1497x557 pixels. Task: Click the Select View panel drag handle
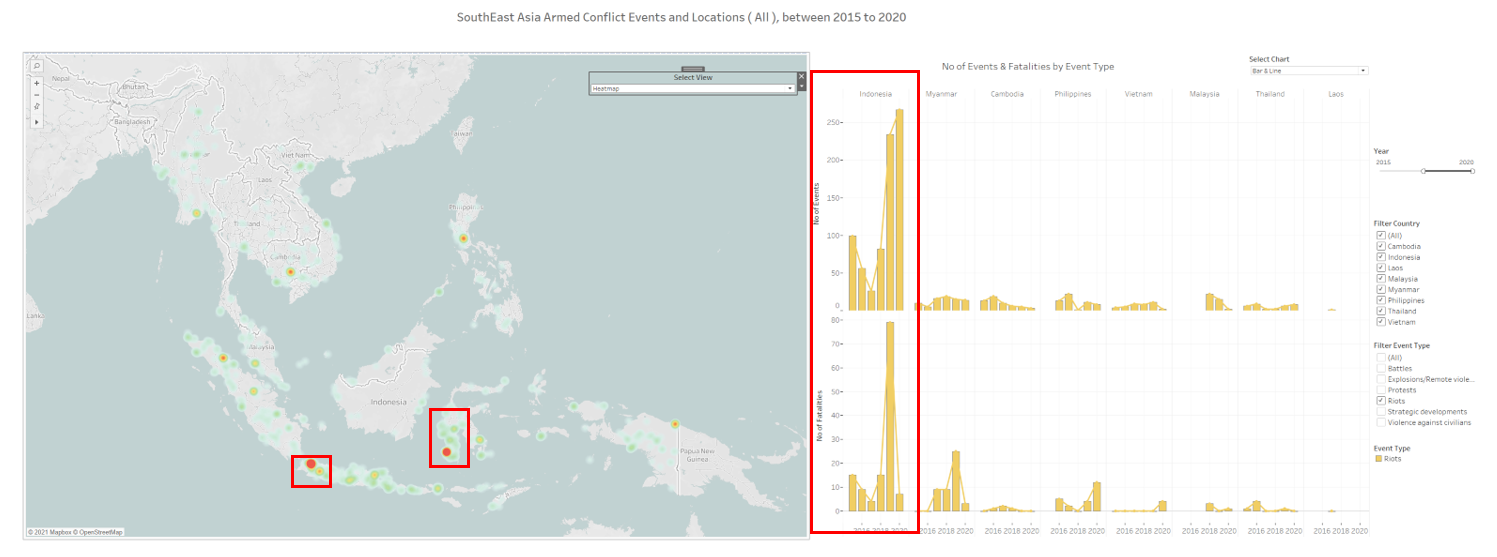click(x=693, y=69)
